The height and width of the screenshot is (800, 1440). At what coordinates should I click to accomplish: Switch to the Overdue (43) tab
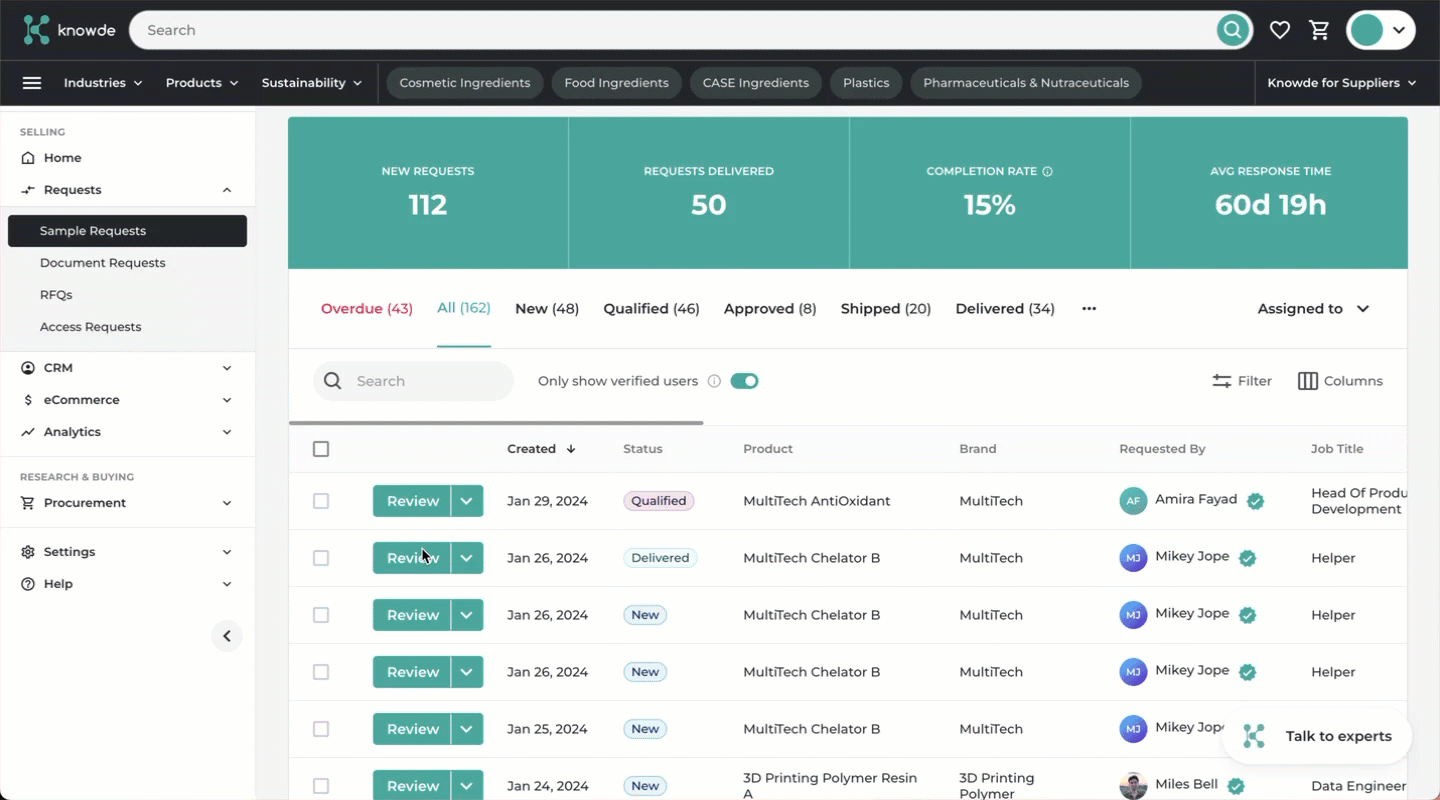tap(367, 309)
